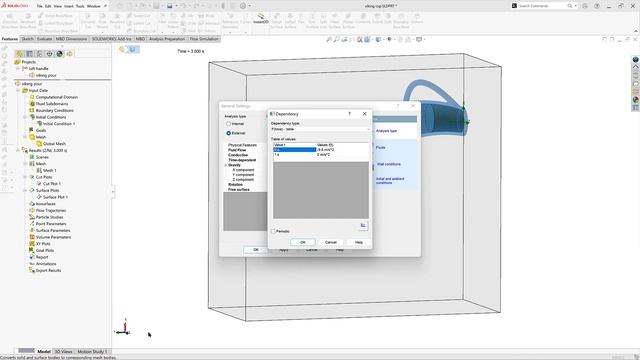Click the Goals flag icon

point(32,130)
